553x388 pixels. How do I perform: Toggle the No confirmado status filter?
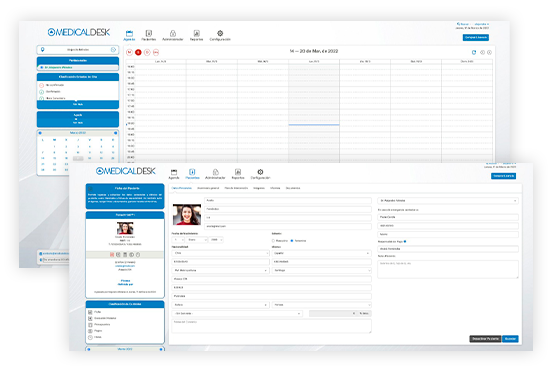click(41, 85)
